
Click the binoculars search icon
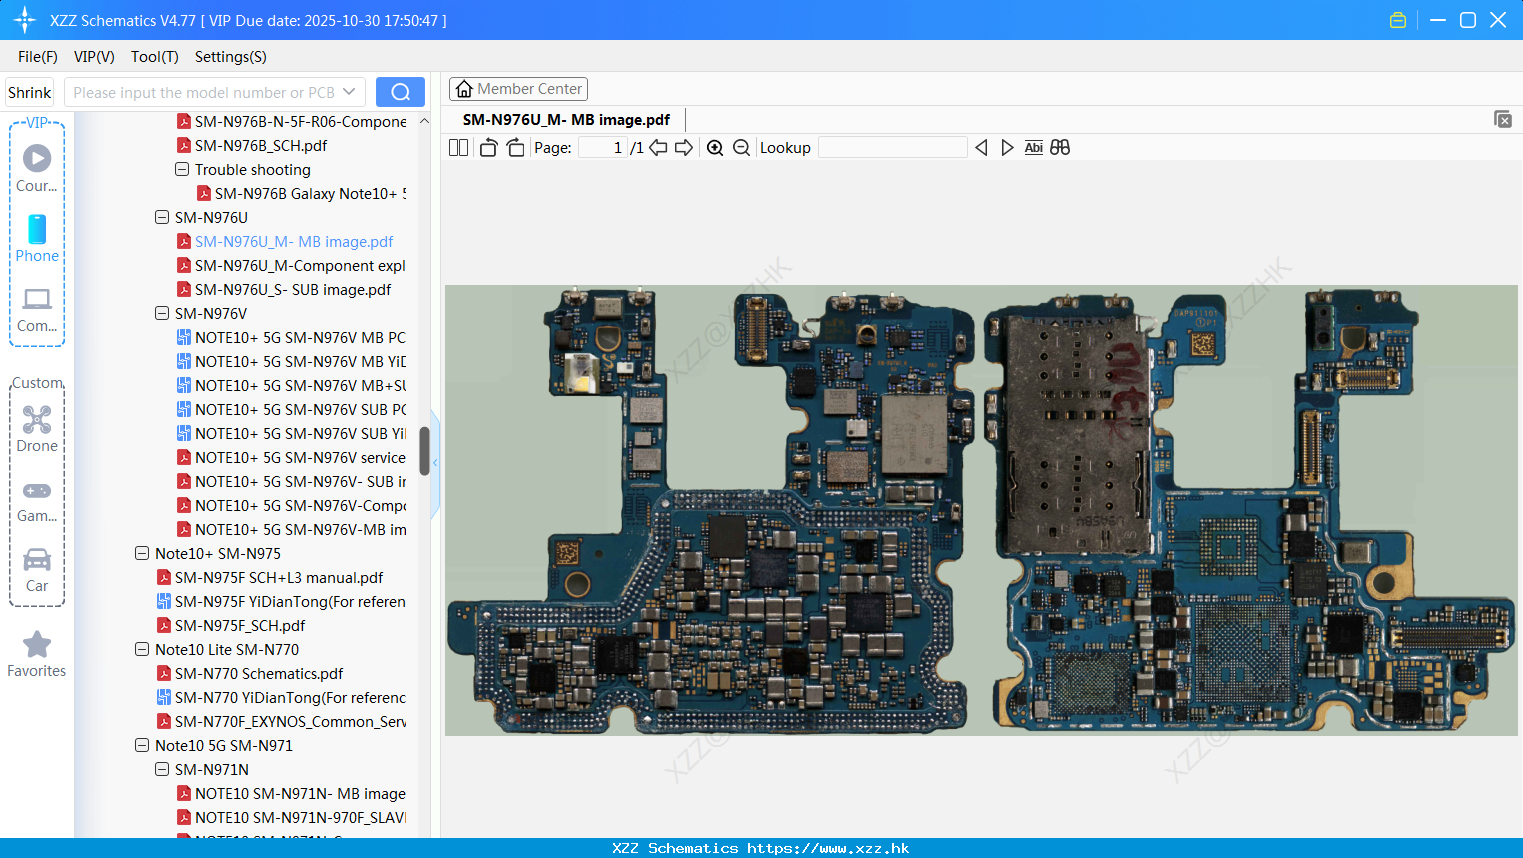point(1060,148)
